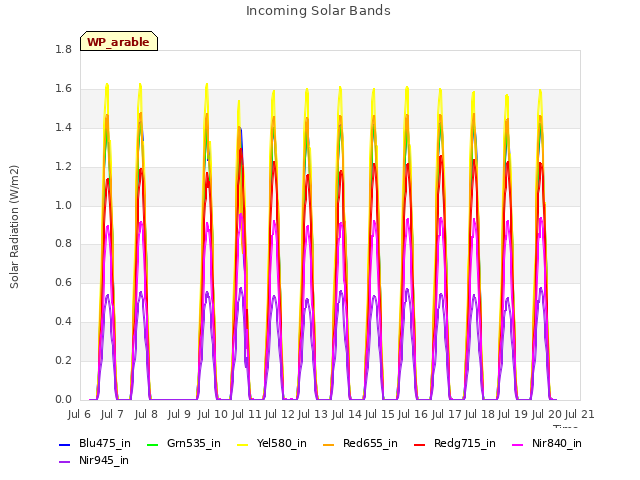Click the Jul 11 x-axis tick label
640x480 pixels.
[x=246, y=415]
